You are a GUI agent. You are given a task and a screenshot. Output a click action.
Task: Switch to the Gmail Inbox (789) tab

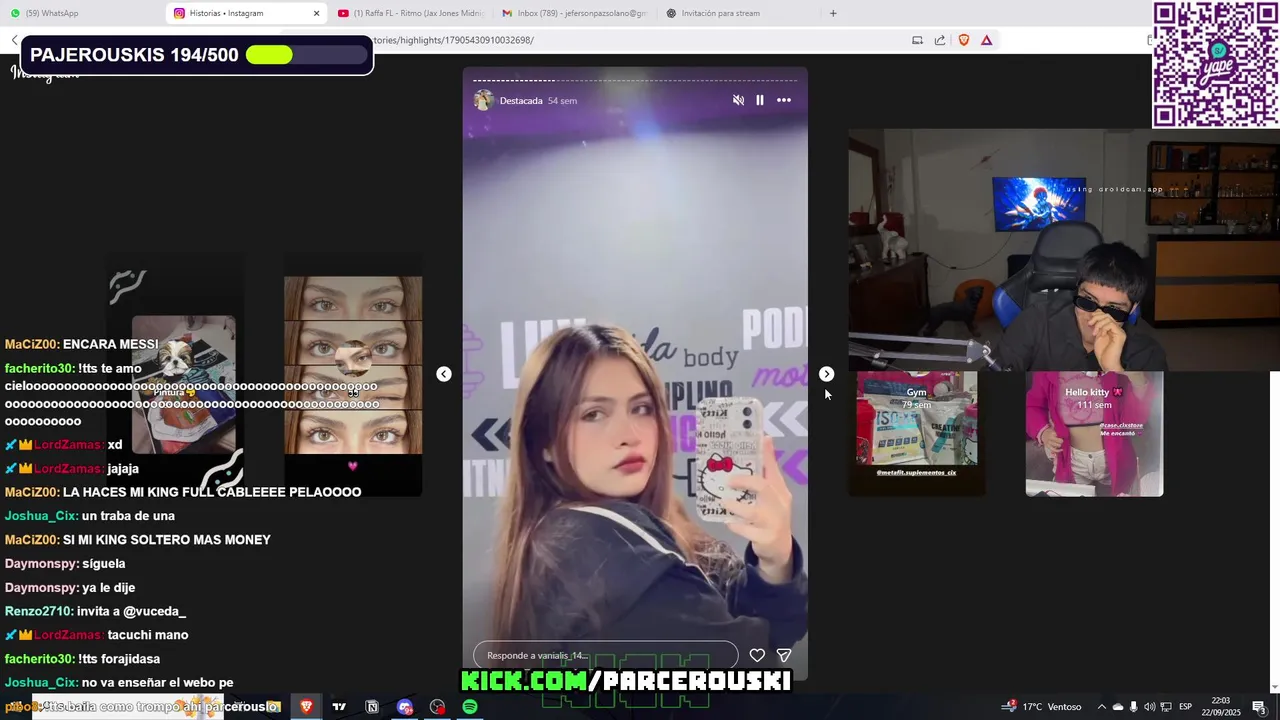574,13
